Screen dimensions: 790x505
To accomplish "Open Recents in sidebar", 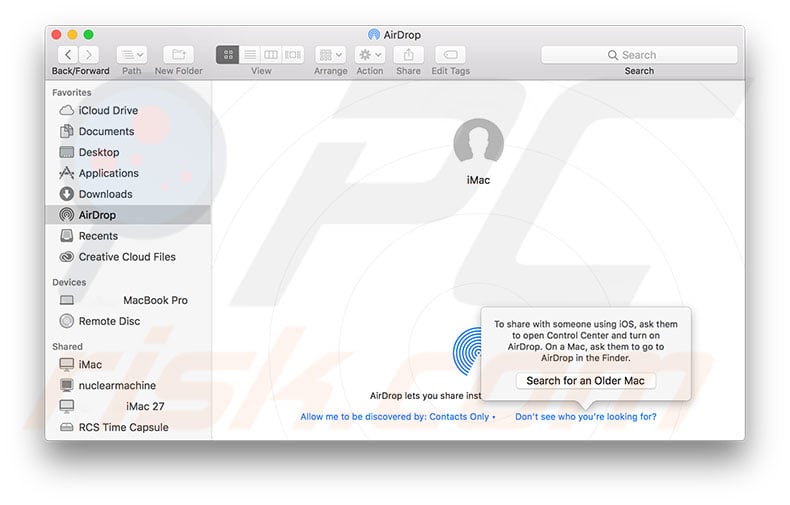I will (128, 236).
